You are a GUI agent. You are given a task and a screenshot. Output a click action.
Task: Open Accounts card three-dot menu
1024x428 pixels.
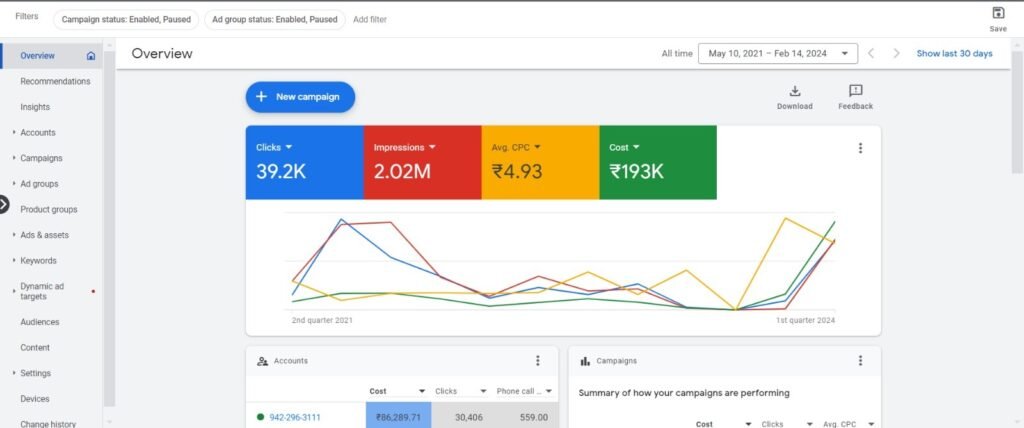(x=537, y=361)
